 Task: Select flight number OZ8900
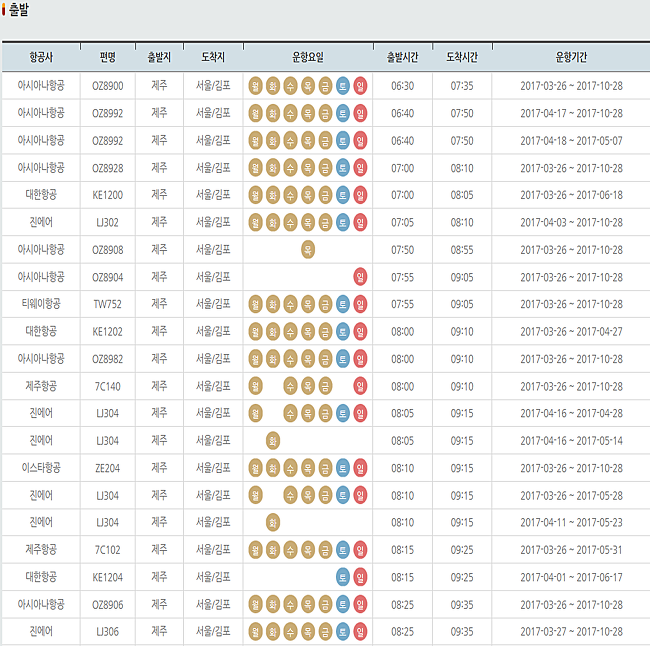click(x=108, y=86)
